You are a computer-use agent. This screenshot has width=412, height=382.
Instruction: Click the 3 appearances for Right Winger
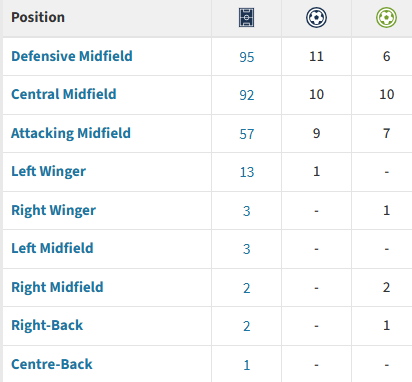[247, 211]
